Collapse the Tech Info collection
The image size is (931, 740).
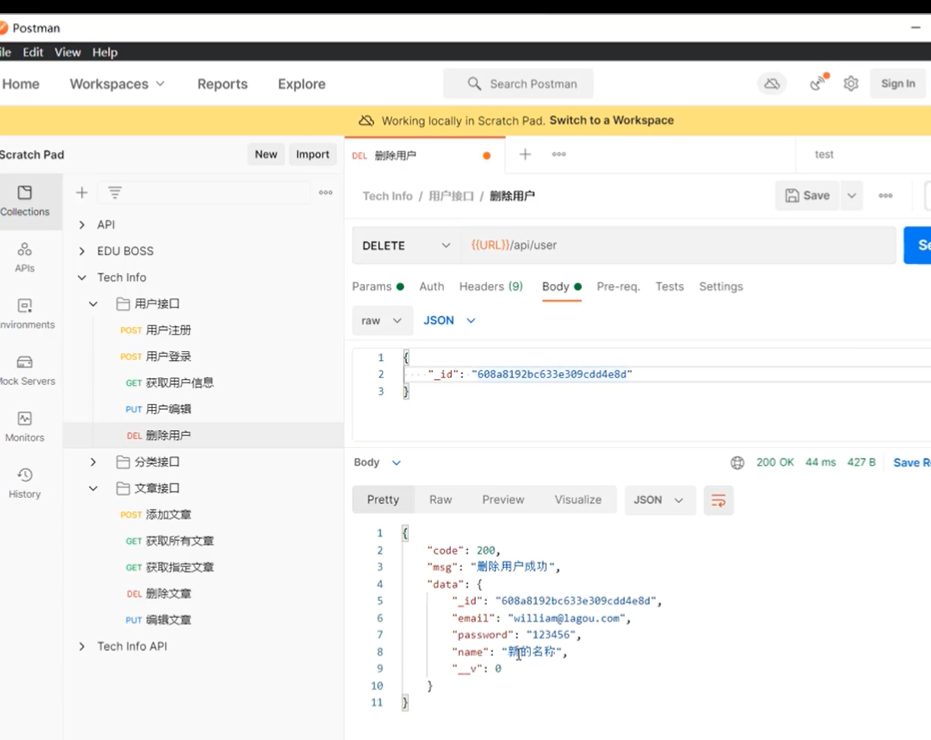[82, 277]
